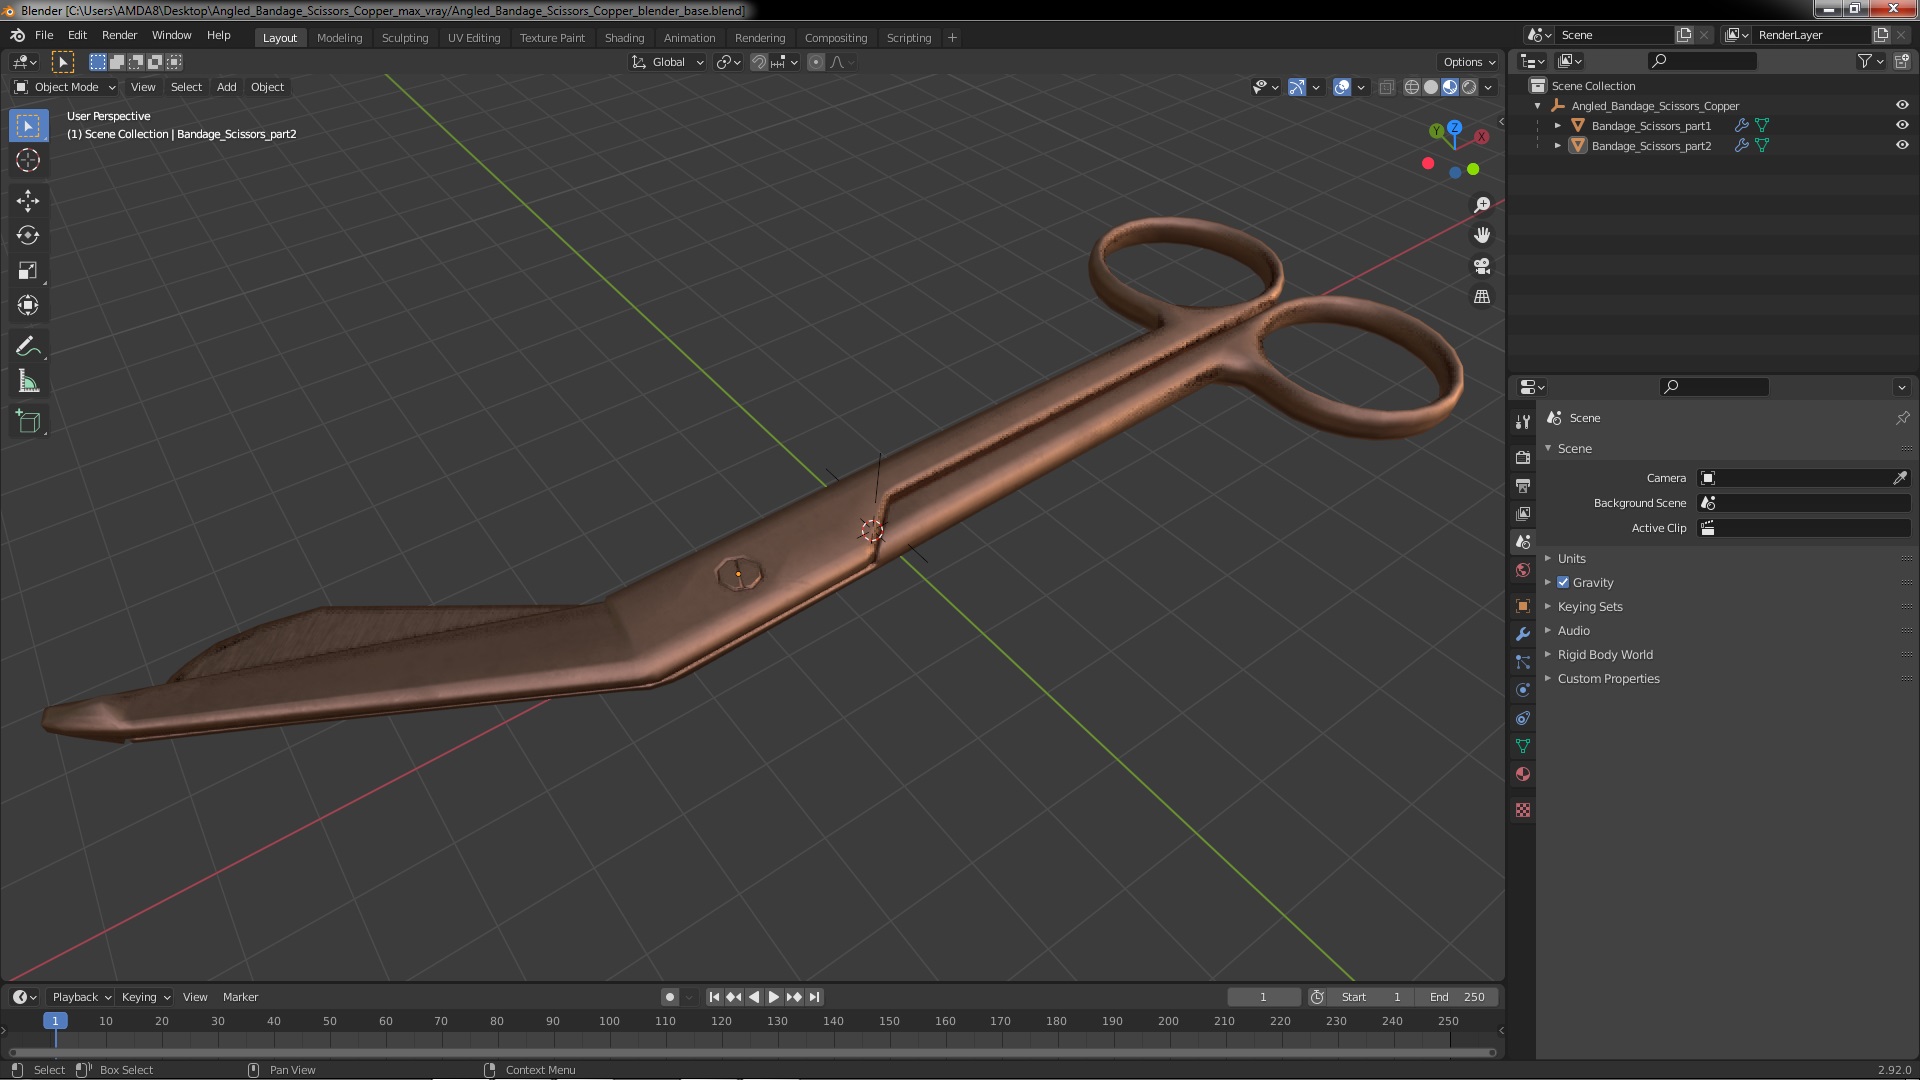
Task: Open Particle properties tab
Action: [1523, 662]
